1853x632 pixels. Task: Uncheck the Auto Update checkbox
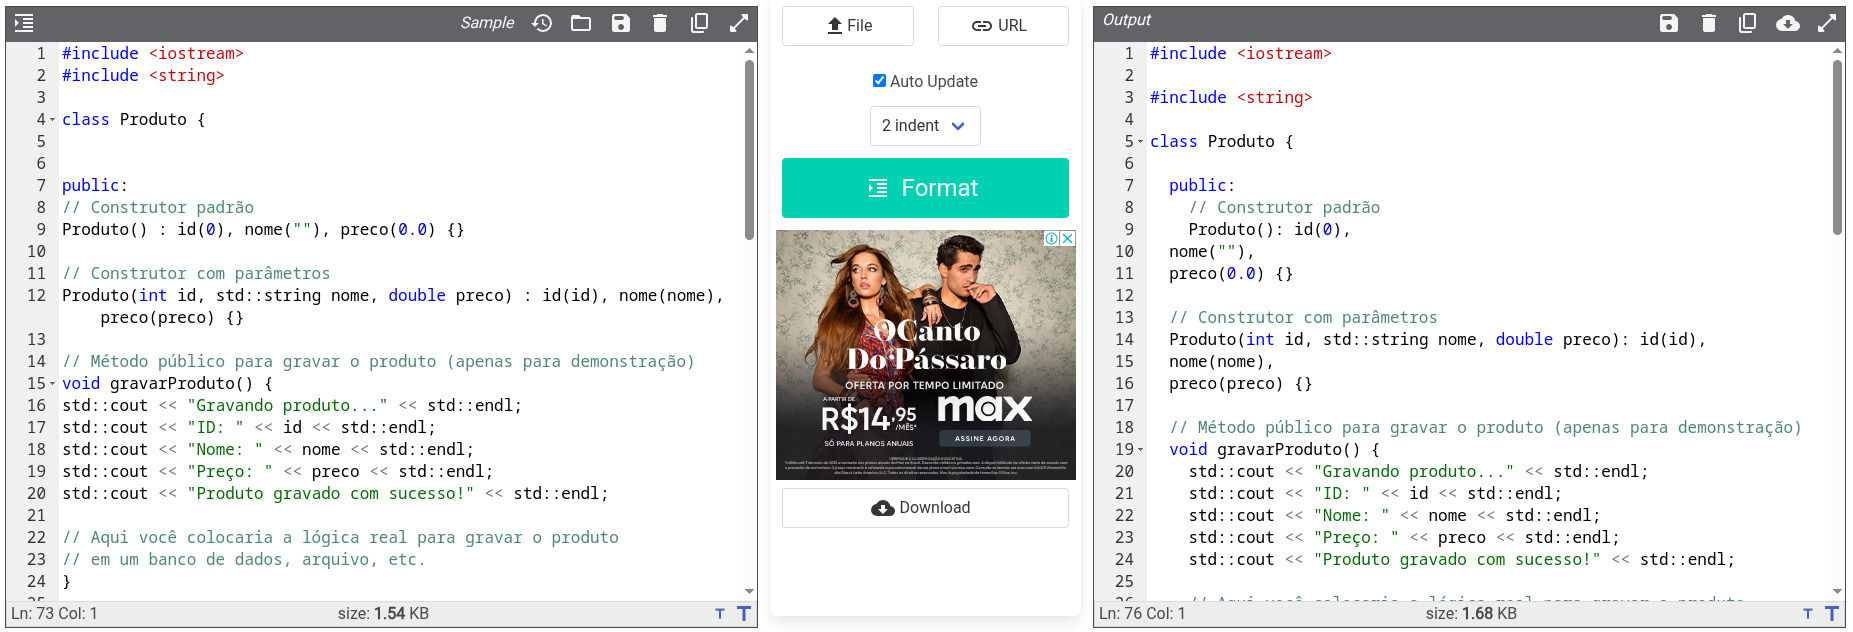(879, 81)
